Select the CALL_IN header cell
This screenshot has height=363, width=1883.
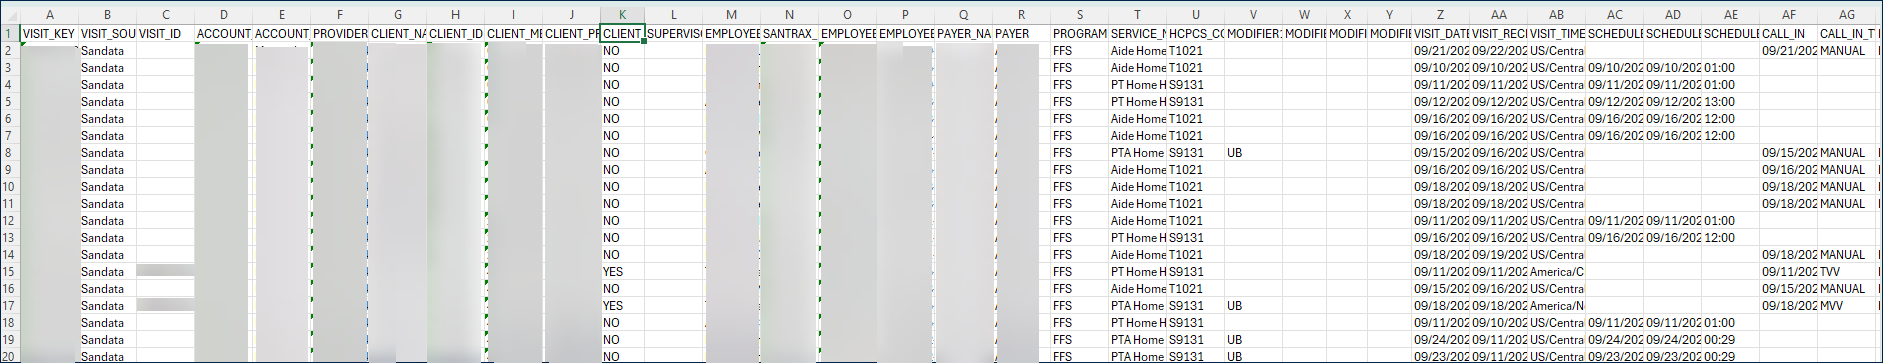point(1784,33)
